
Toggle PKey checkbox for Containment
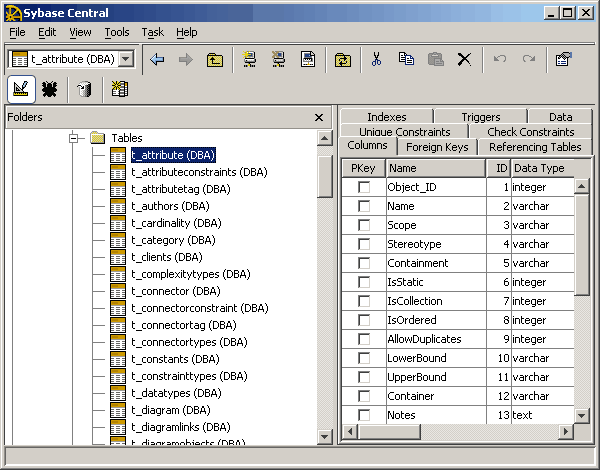[364, 263]
